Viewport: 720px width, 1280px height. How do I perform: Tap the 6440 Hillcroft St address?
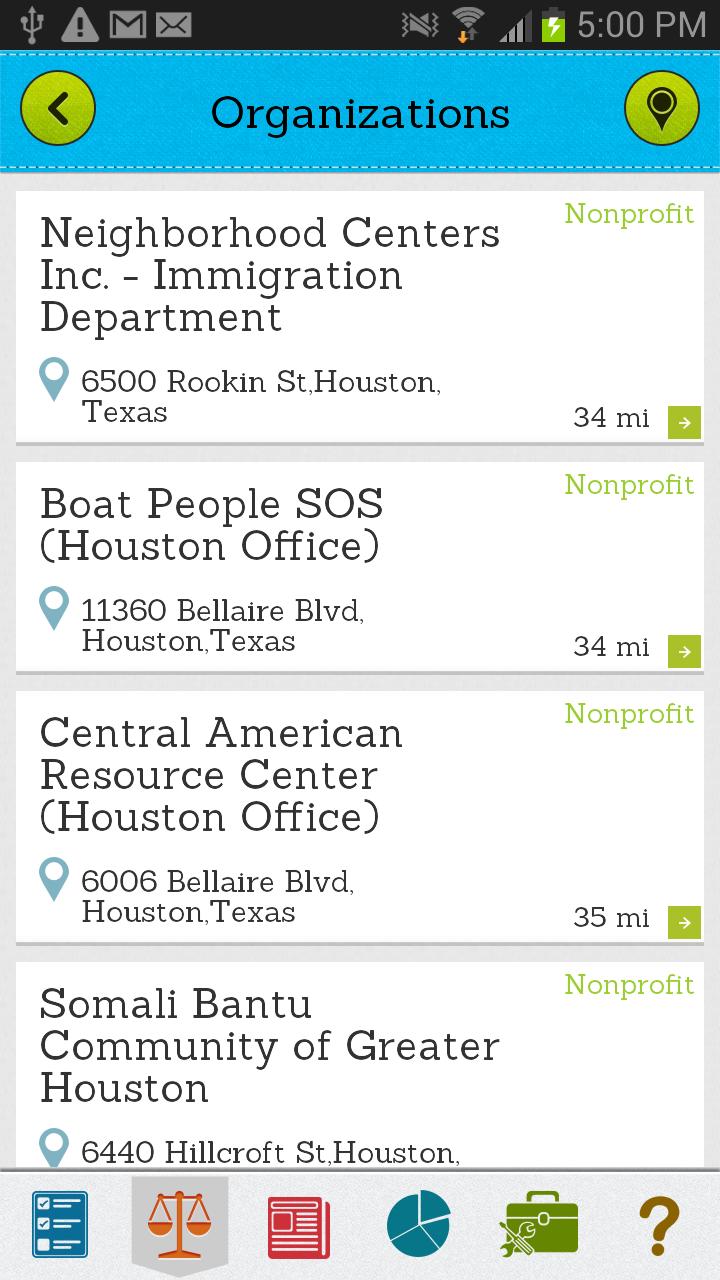point(270,1153)
